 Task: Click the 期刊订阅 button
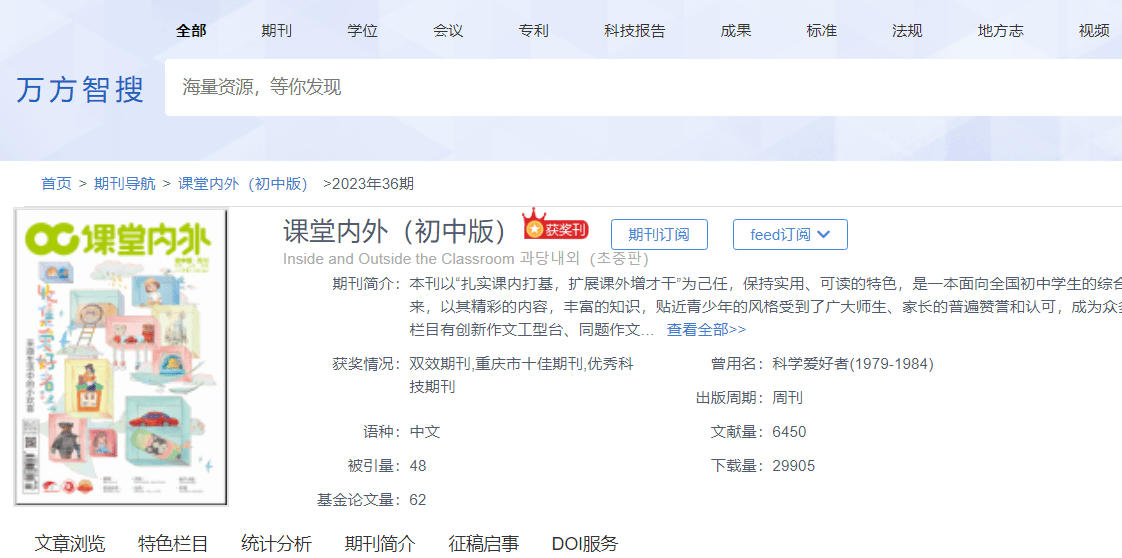[659, 235]
